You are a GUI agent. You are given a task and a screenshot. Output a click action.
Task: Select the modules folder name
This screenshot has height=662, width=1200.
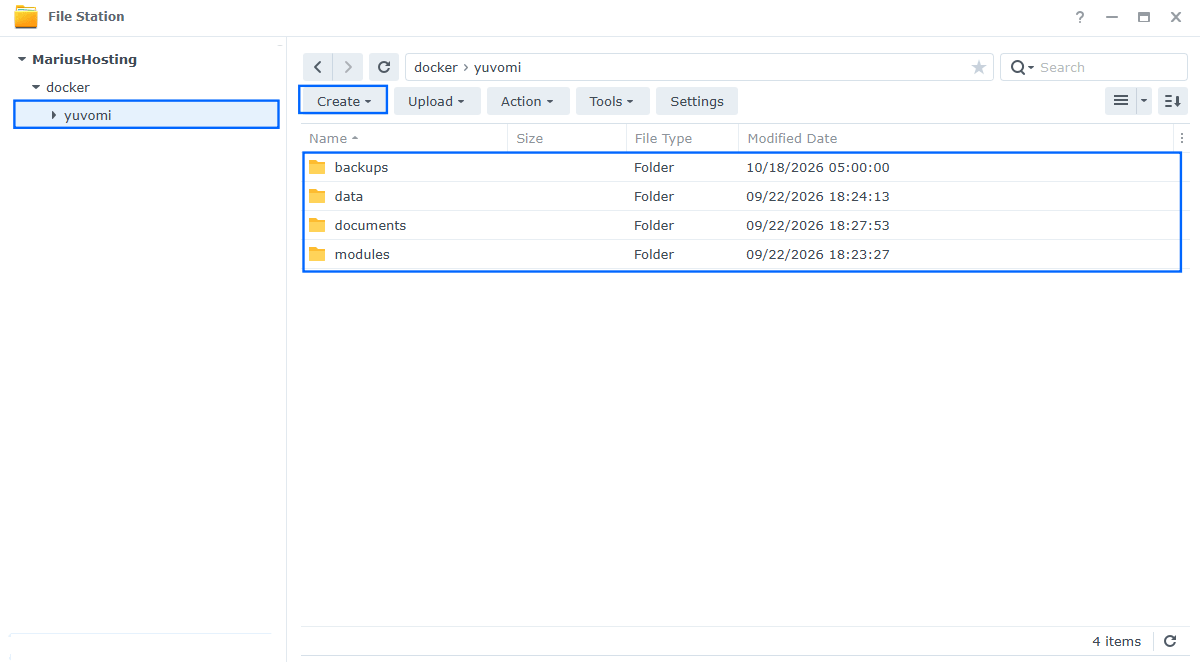pos(362,254)
